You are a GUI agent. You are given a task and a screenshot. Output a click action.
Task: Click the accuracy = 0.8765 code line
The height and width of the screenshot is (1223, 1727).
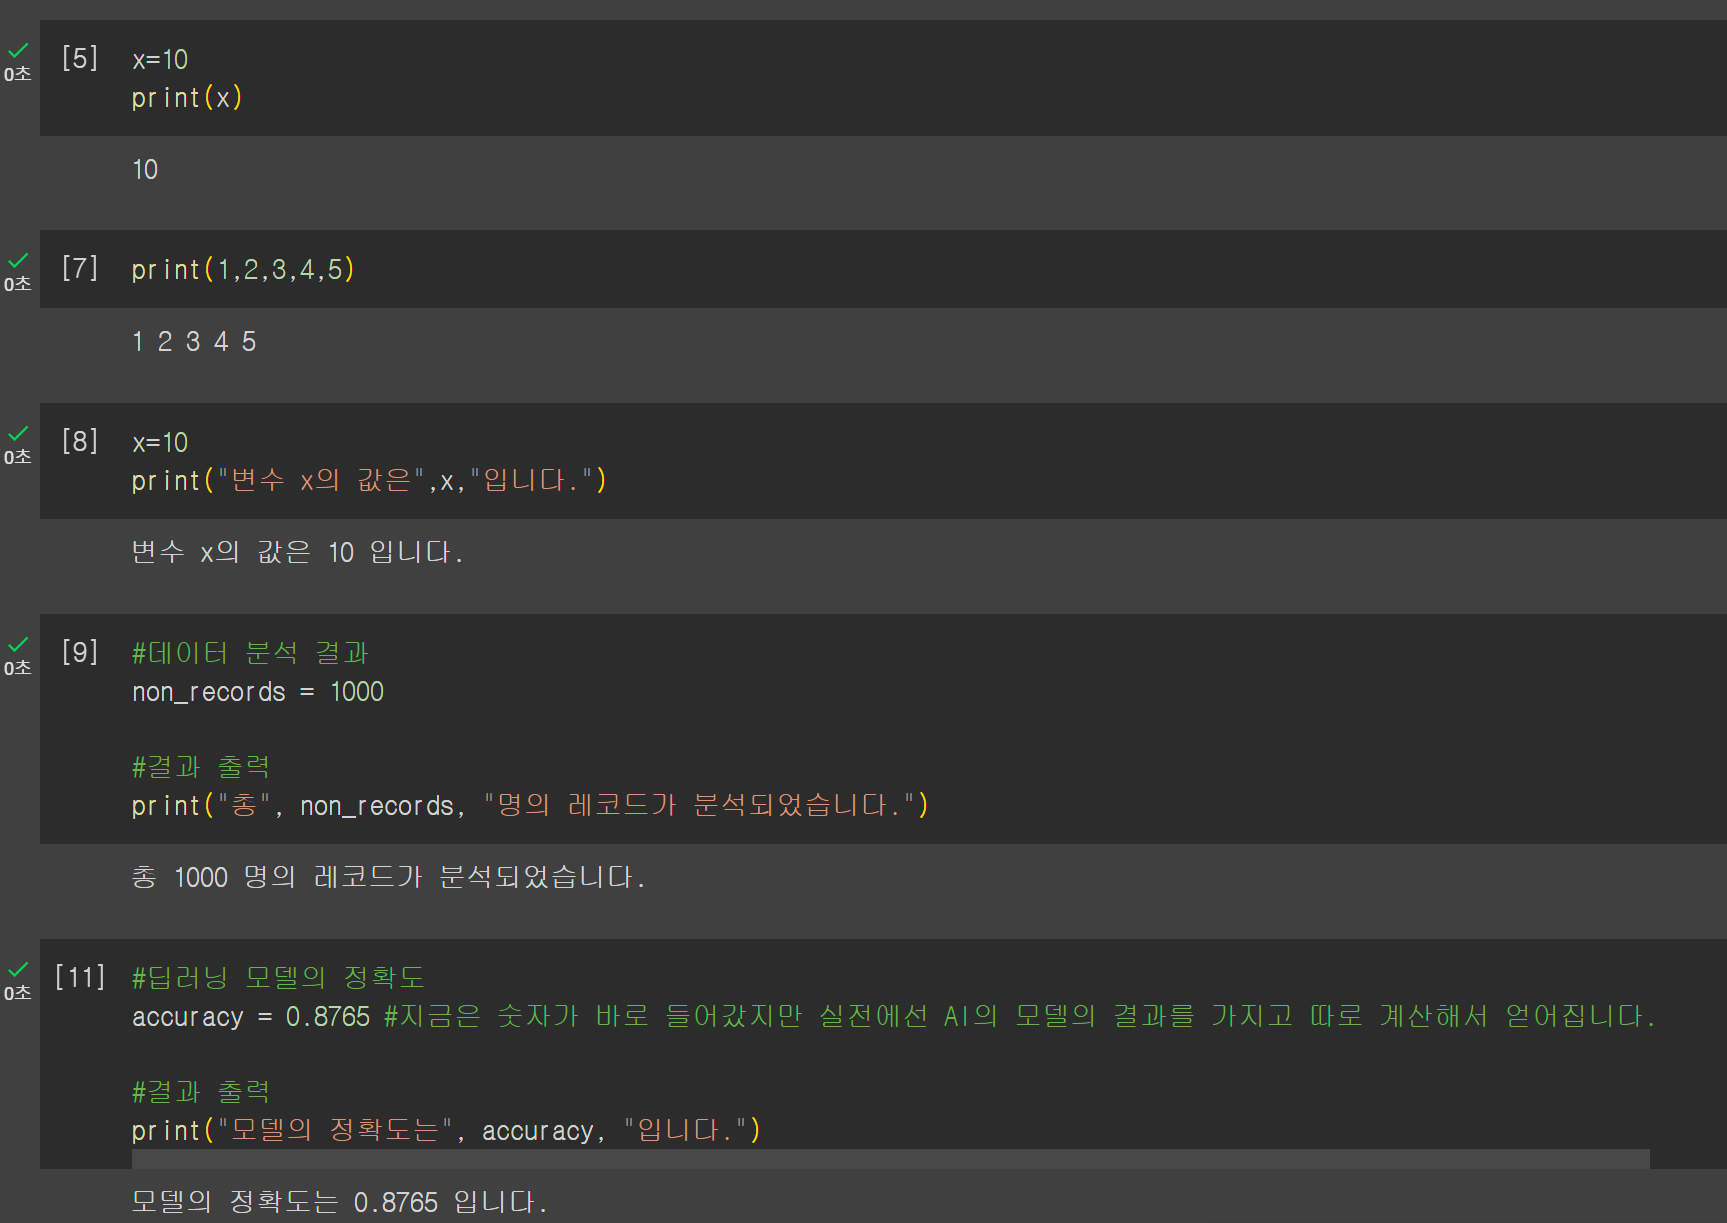(893, 1017)
